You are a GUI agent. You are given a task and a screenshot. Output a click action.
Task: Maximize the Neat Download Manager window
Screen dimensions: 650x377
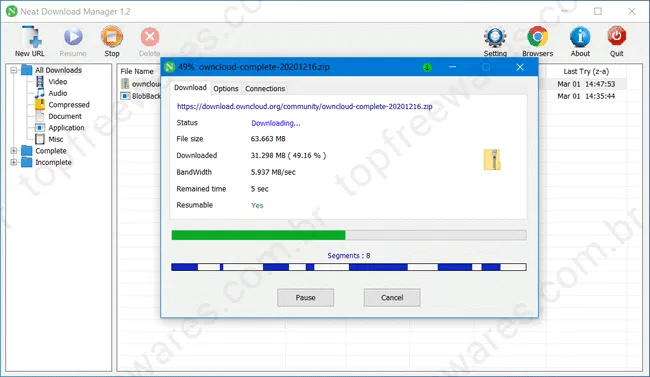point(598,11)
